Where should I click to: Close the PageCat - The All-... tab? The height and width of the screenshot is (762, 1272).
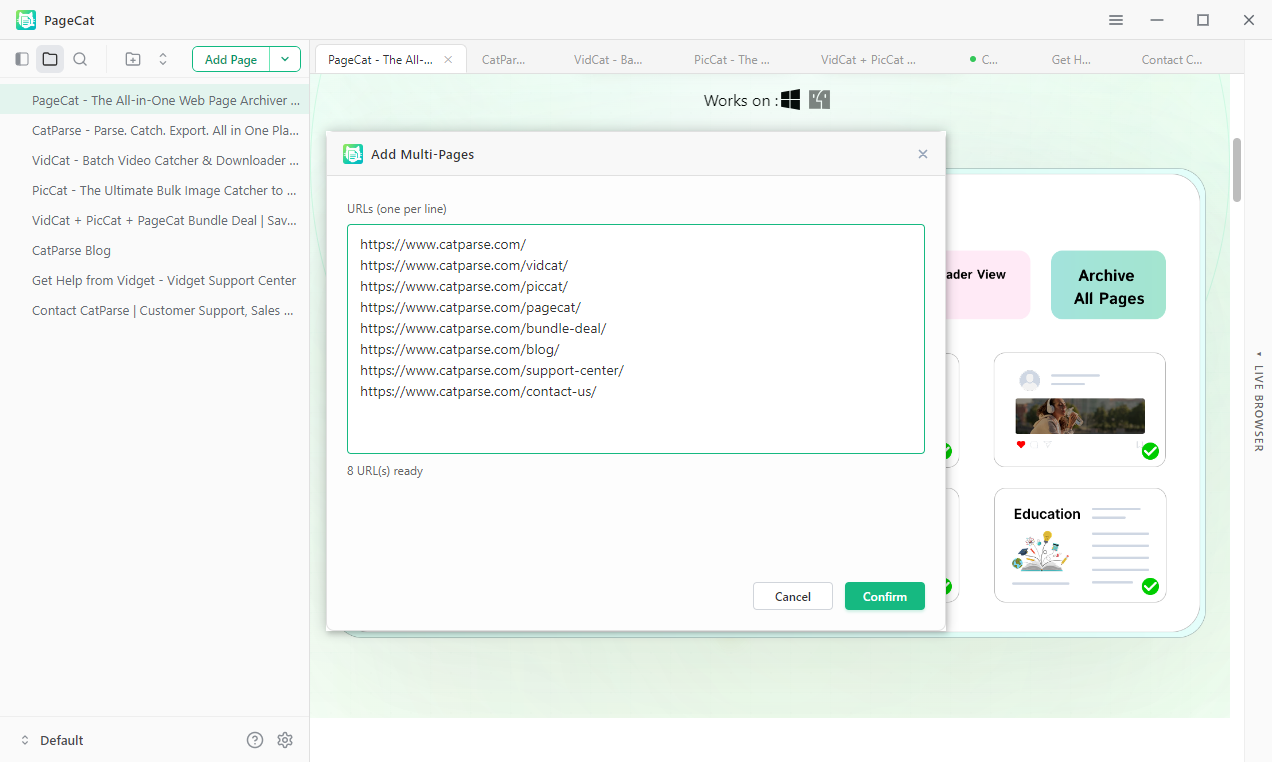tap(448, 59)
